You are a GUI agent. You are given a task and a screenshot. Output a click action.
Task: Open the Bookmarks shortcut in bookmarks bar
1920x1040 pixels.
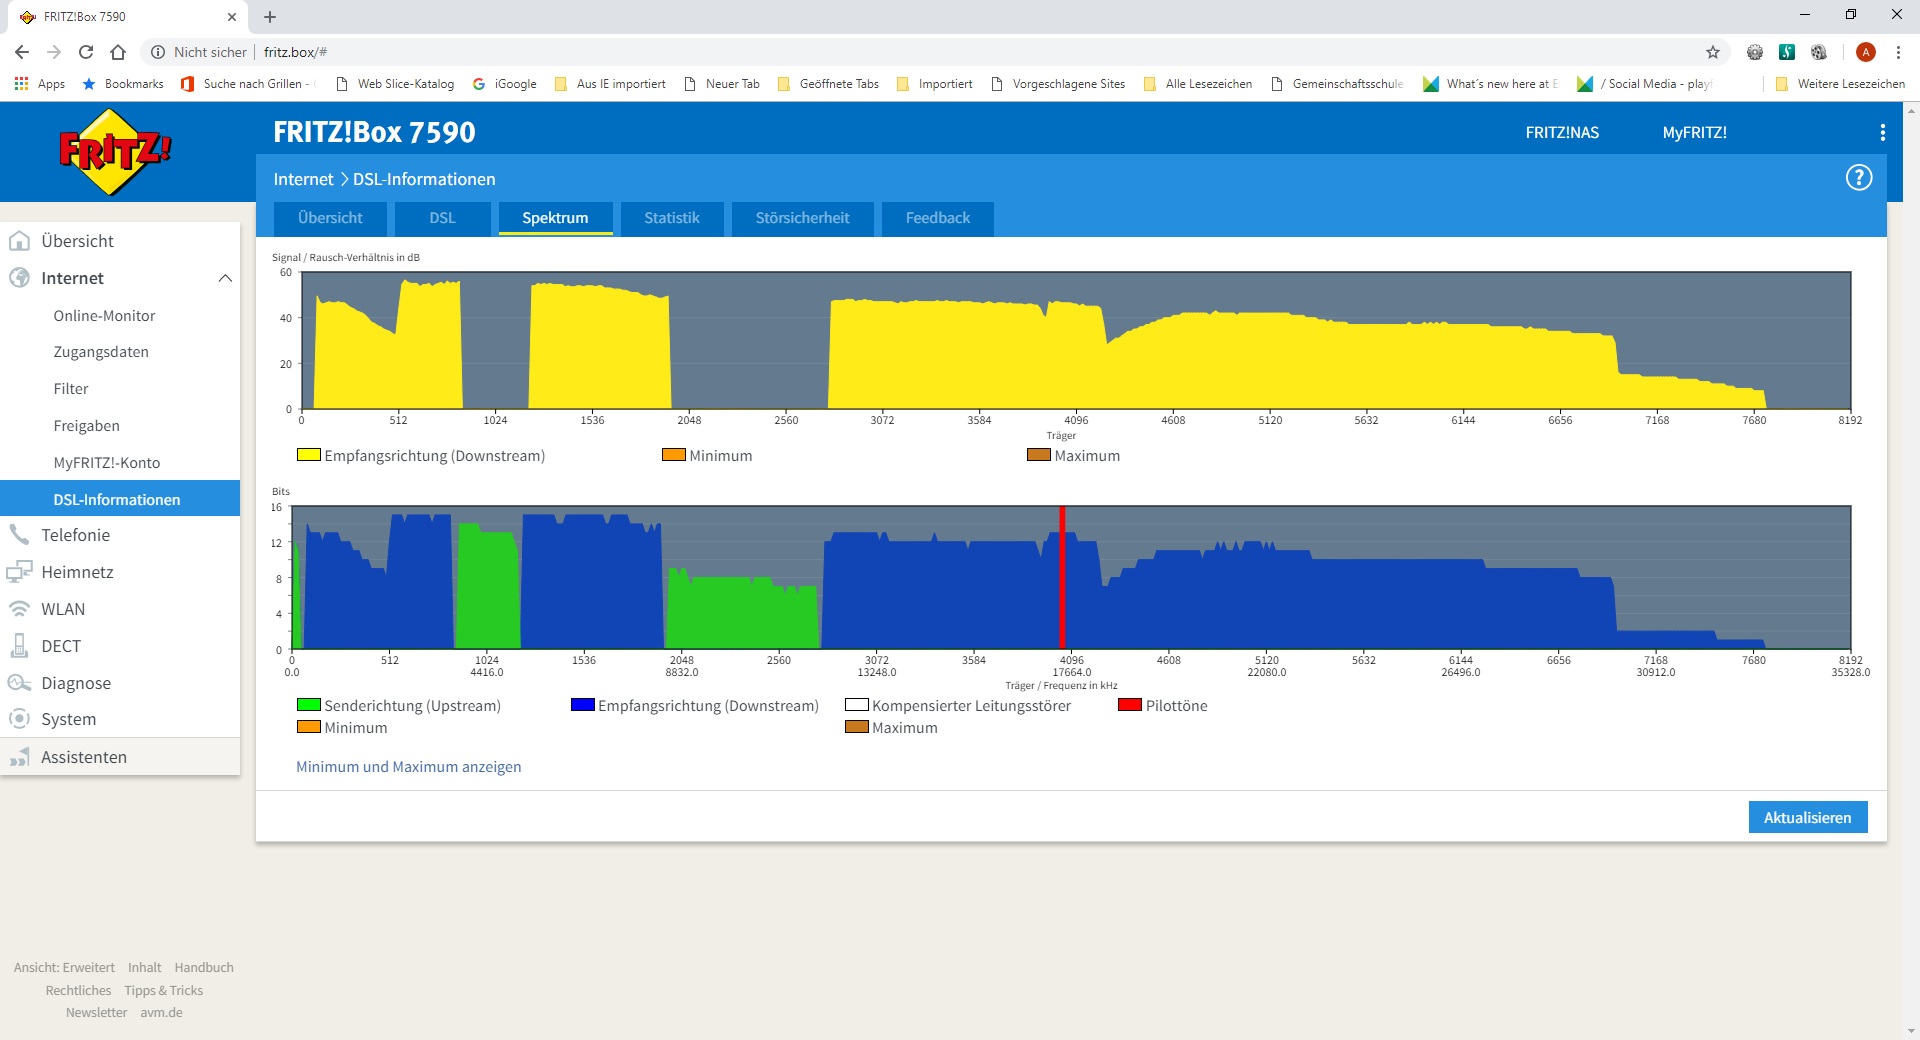123,84
